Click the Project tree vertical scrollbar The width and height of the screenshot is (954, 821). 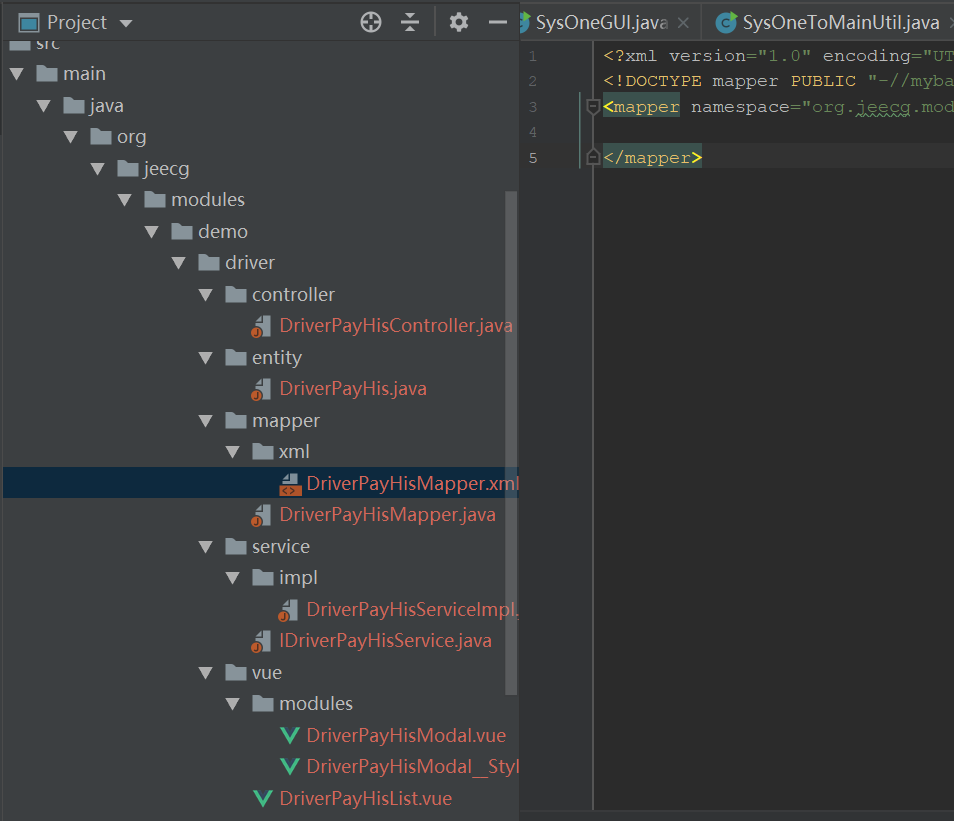511,443
